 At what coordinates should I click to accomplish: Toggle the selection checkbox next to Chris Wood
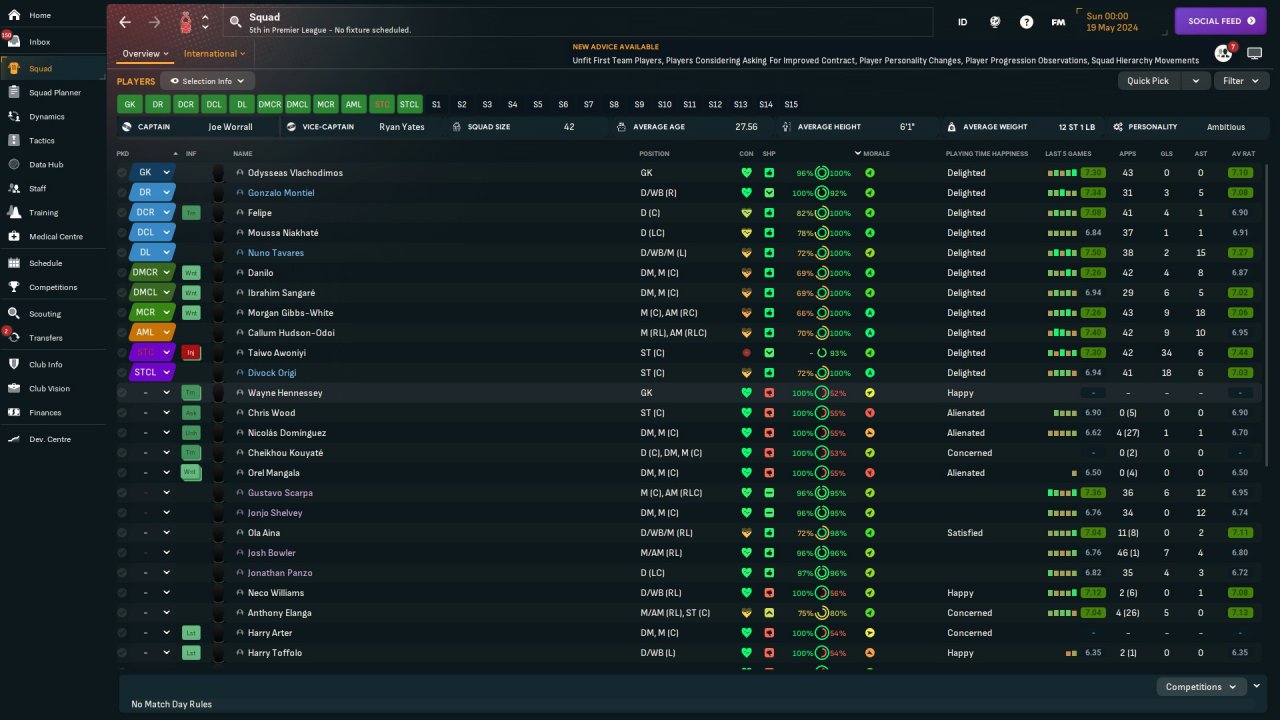click(x=122, y=413)
